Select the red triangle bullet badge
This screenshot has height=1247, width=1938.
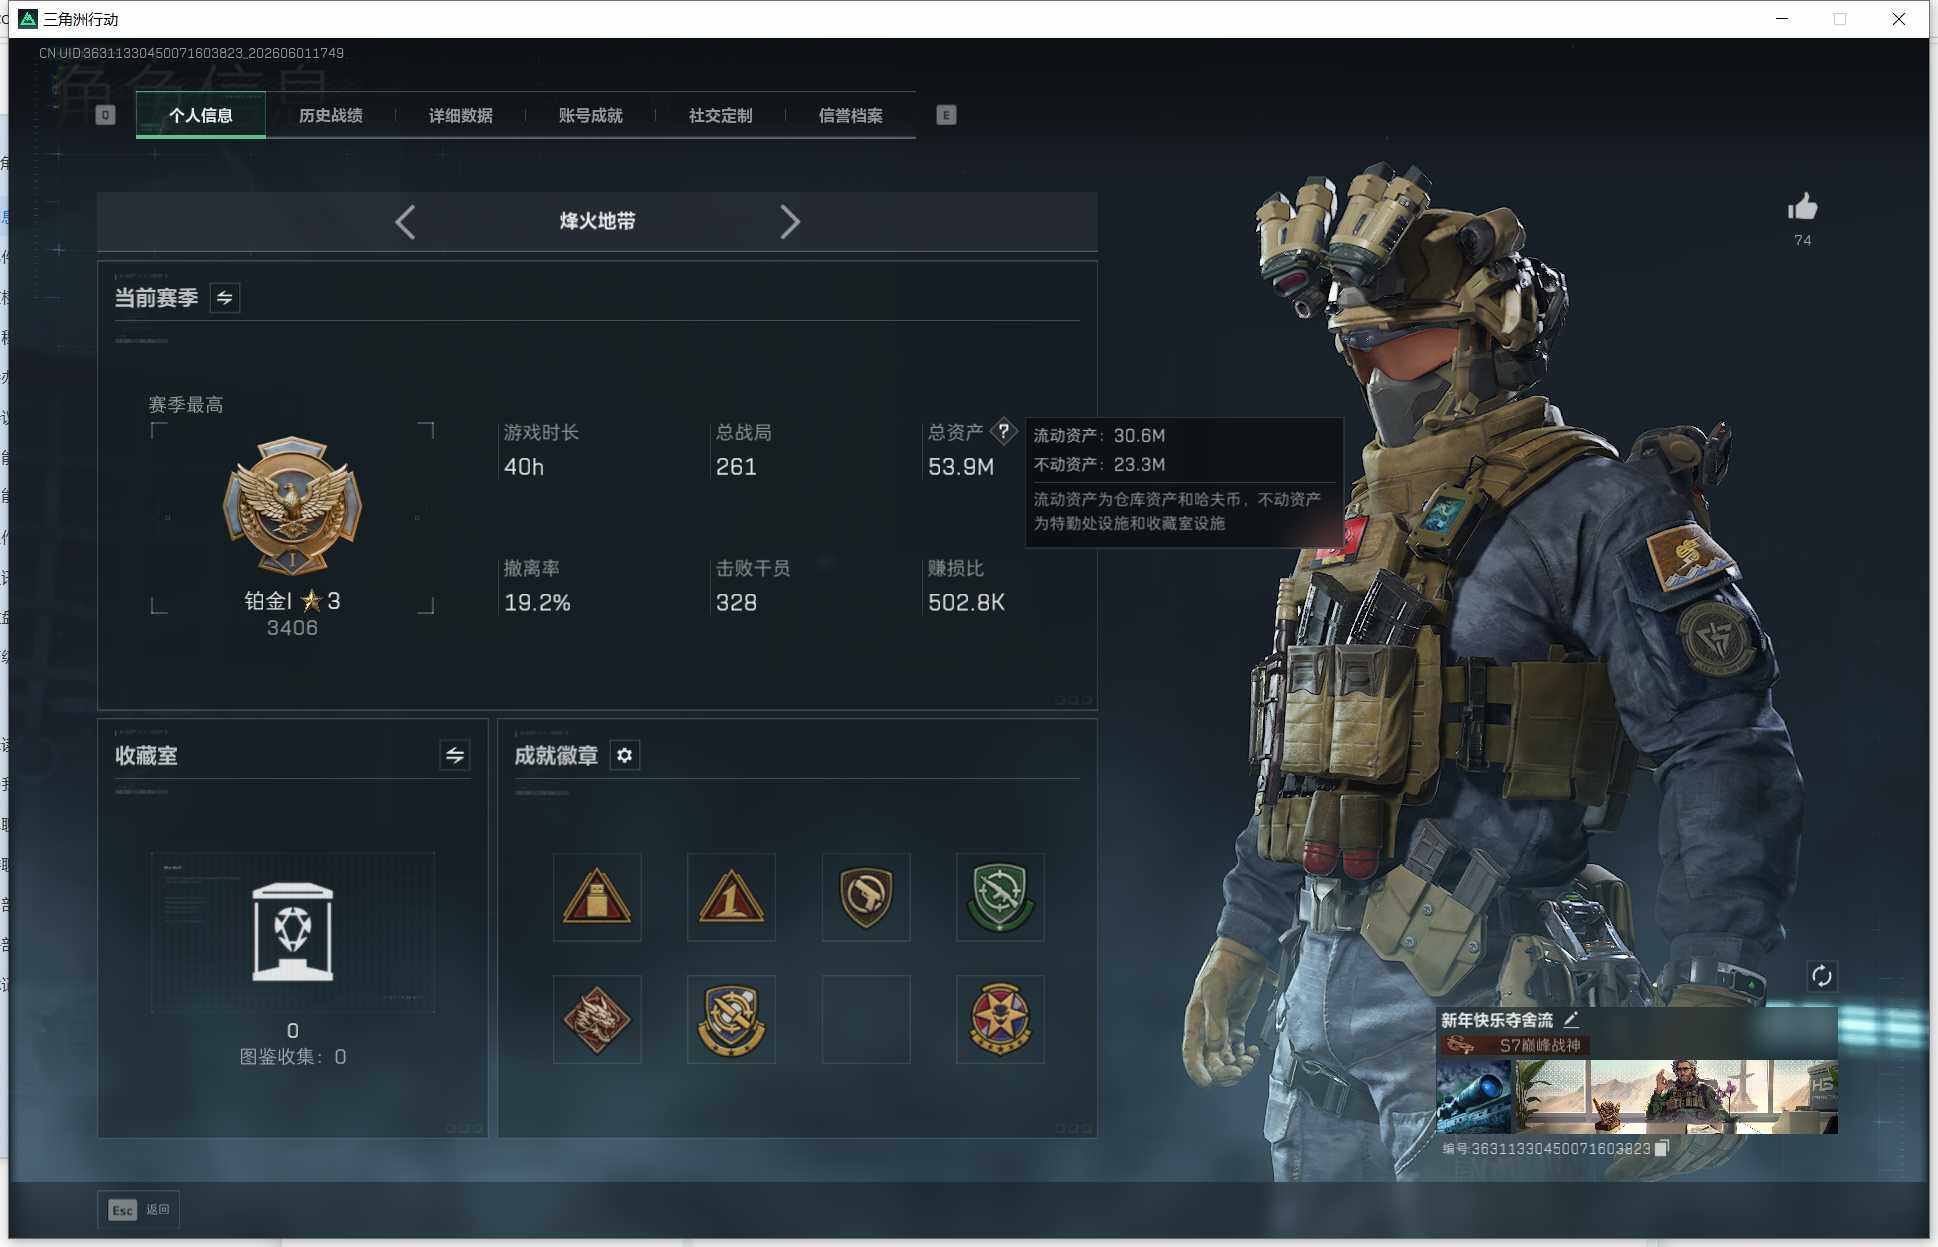pyautogui.click(x=597, y=897)
